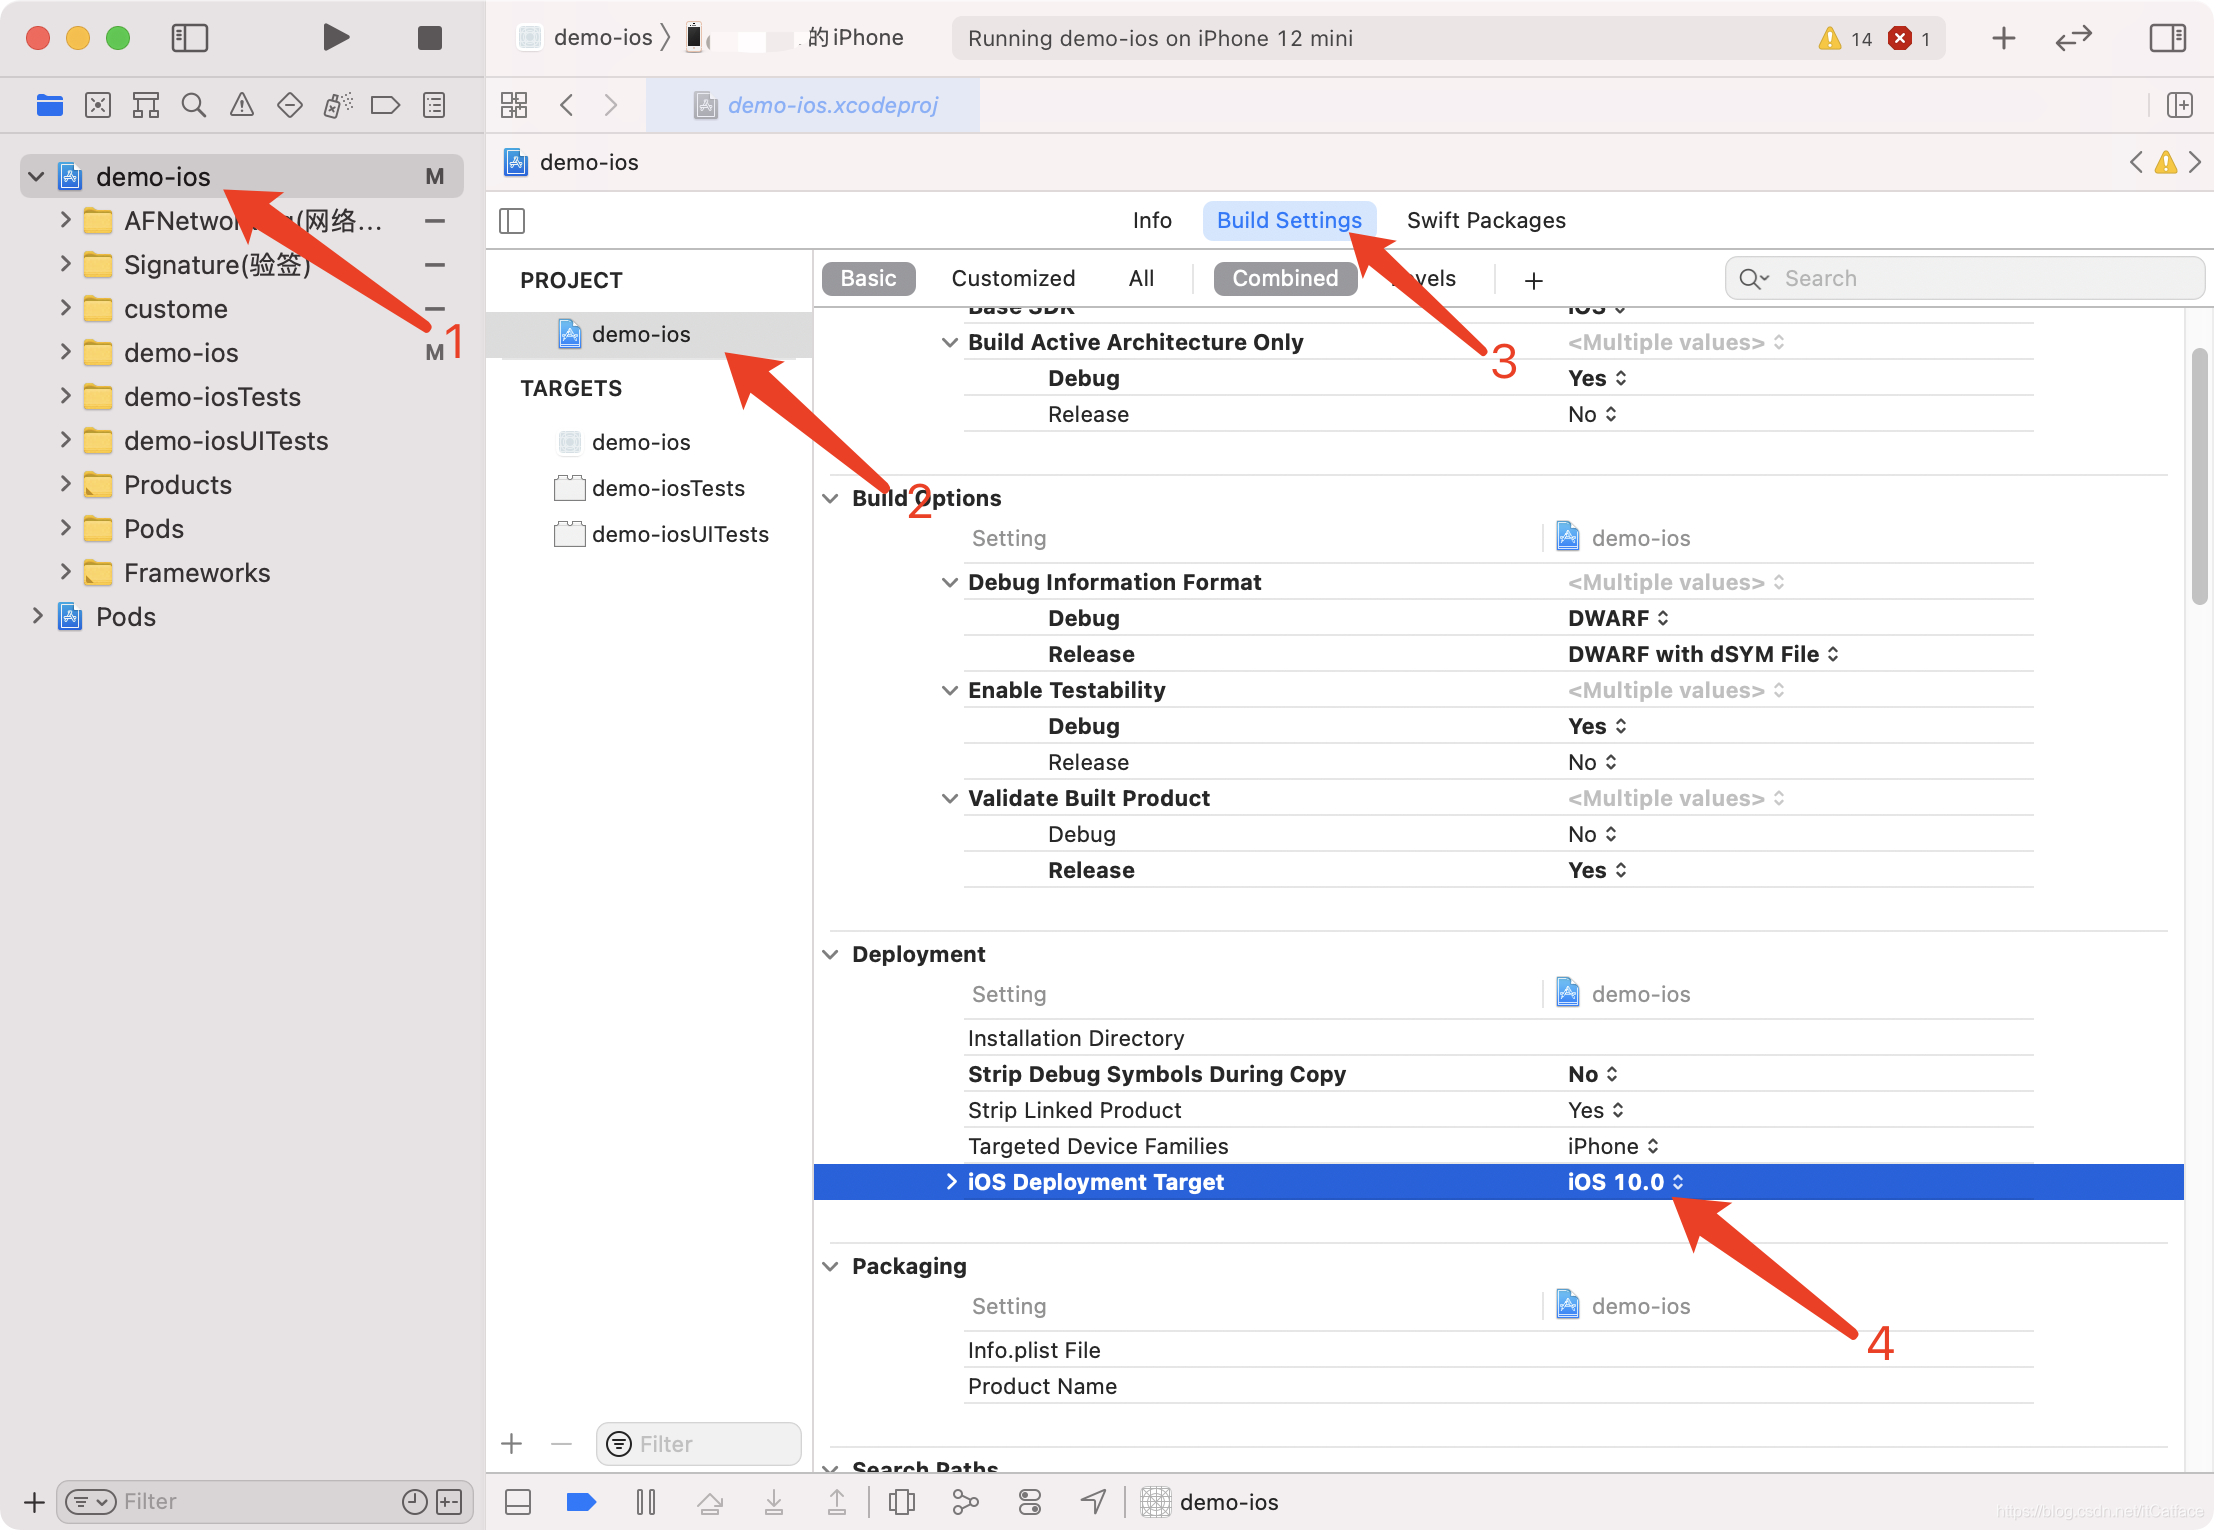Image resolution: width=2214 pixels, height=1530 pixels.
Task: Click the breakpoints activation icon in debug bar
Action: (x=581, y=1501)
